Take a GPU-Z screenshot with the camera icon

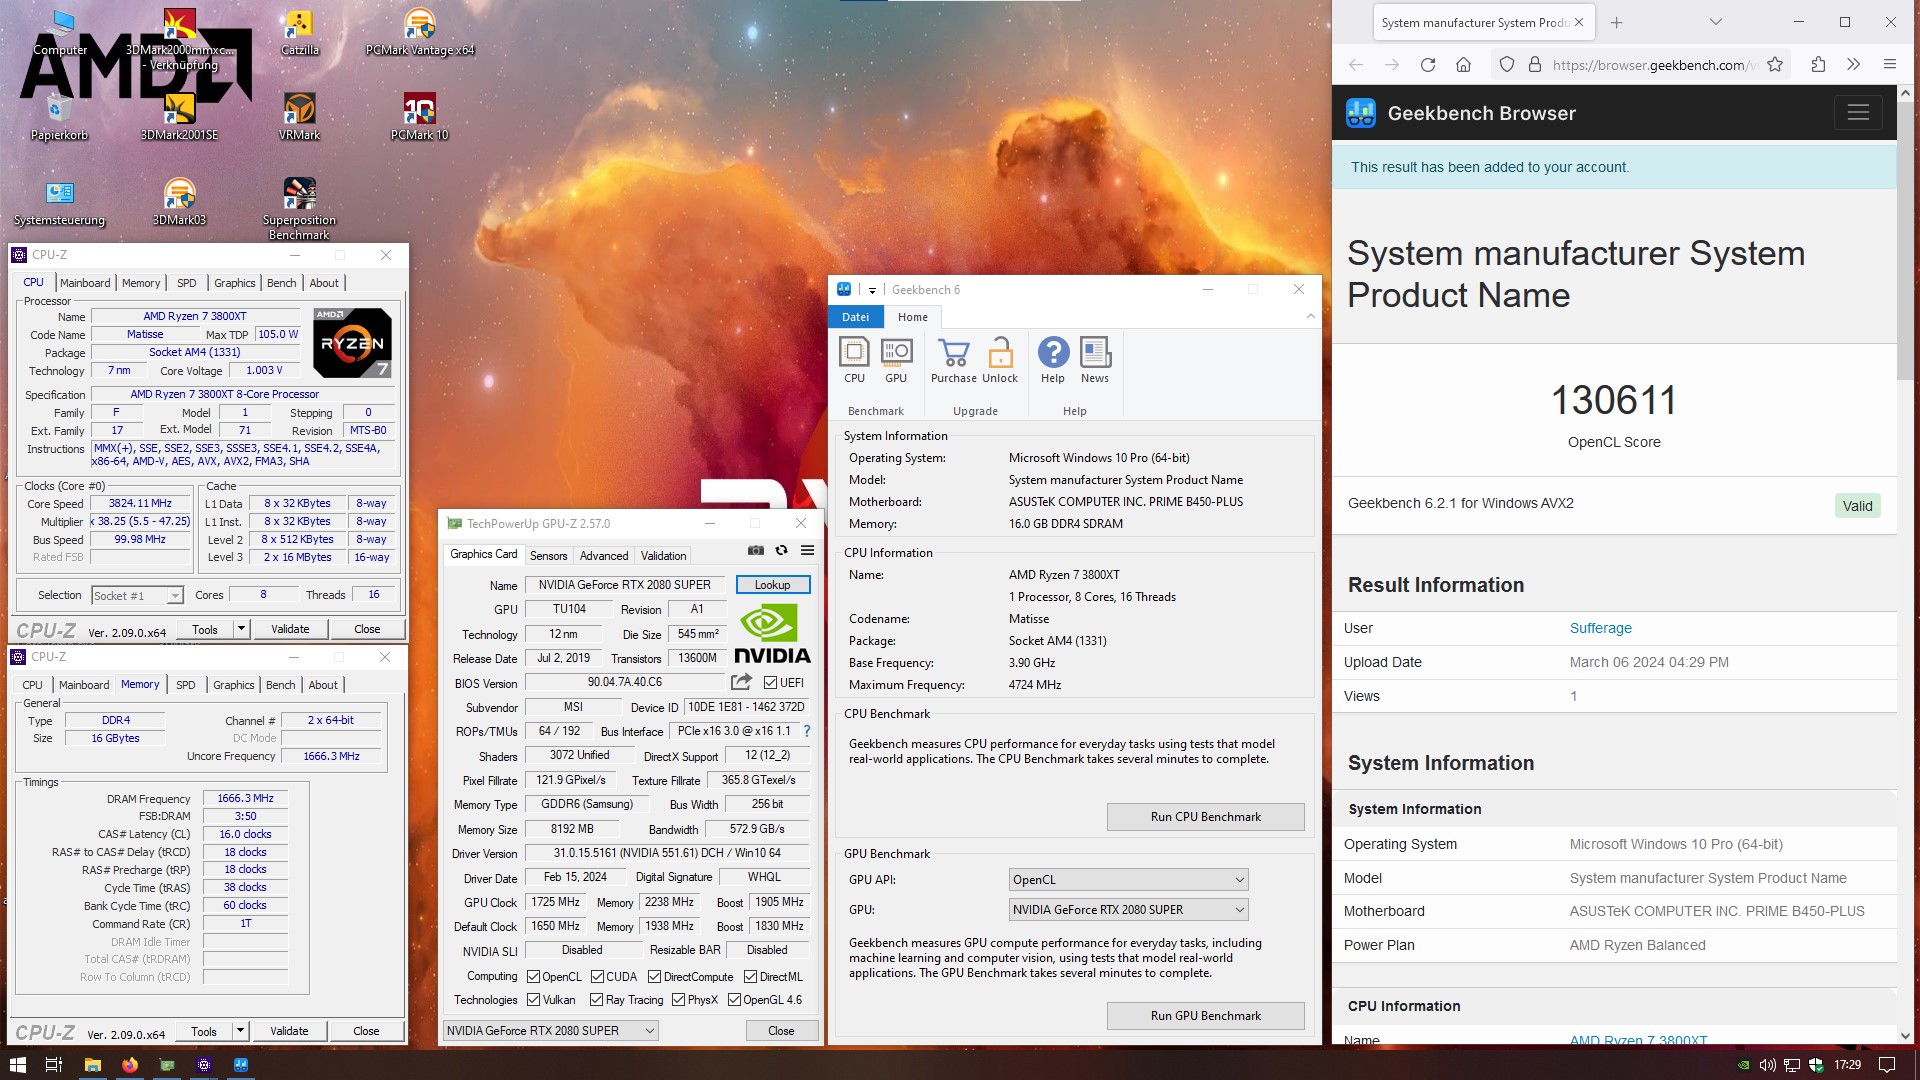coord(756,551)
